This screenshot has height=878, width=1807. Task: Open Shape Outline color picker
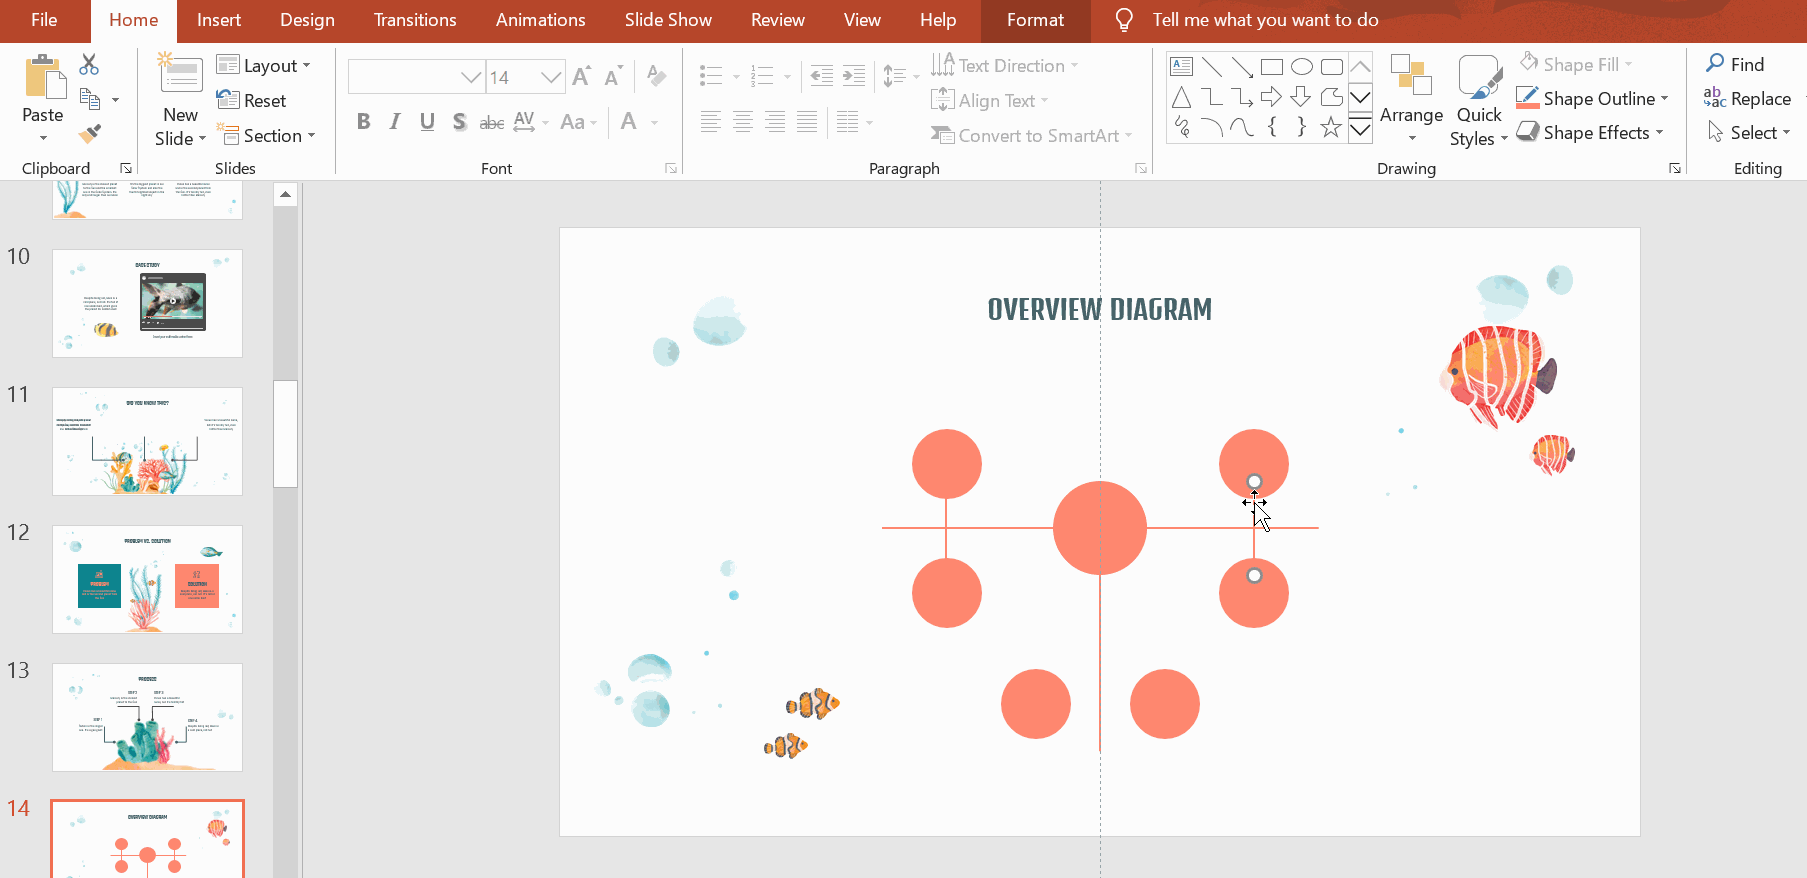[1597, 99]
